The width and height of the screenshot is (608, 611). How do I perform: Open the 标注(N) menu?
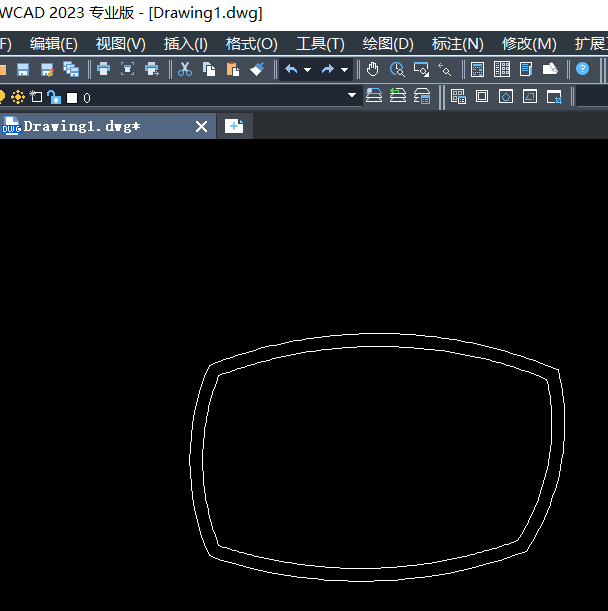458,44
